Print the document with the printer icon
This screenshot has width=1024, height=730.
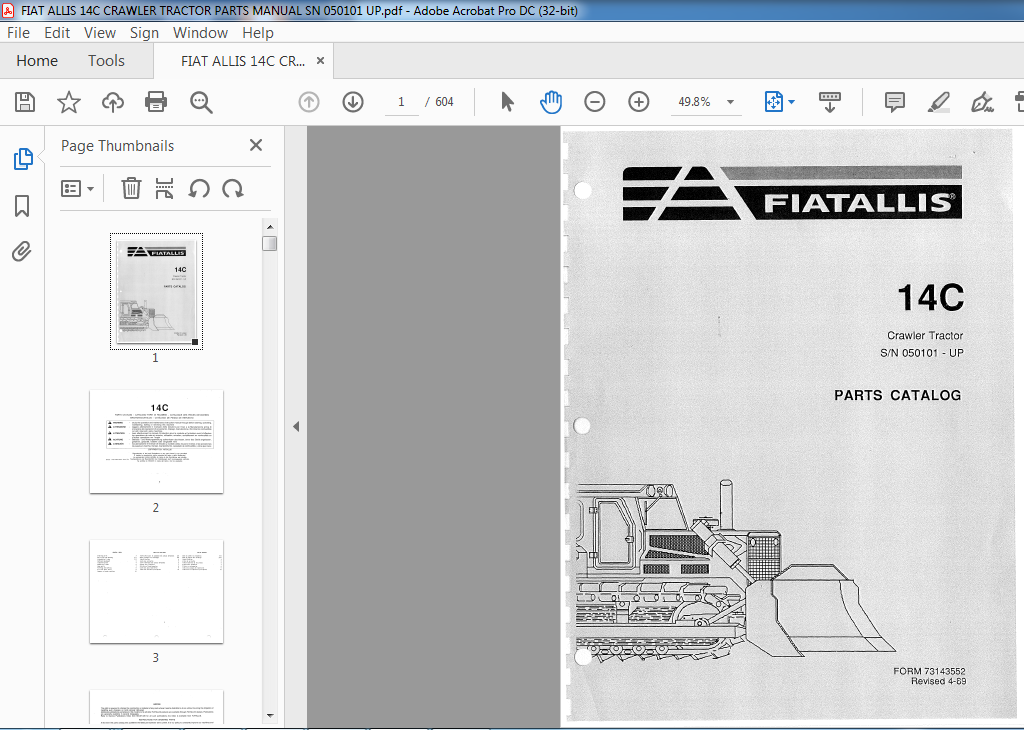156,102
